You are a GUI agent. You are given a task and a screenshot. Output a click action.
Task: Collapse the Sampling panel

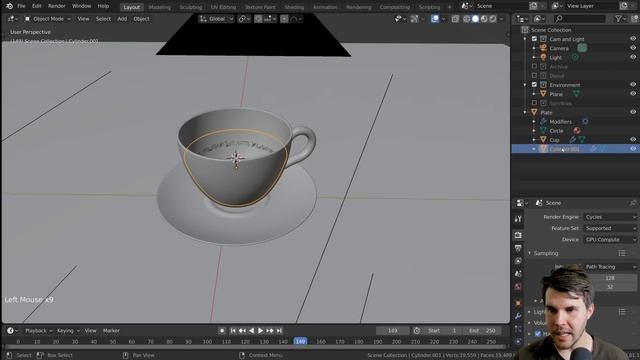(529, 253)
